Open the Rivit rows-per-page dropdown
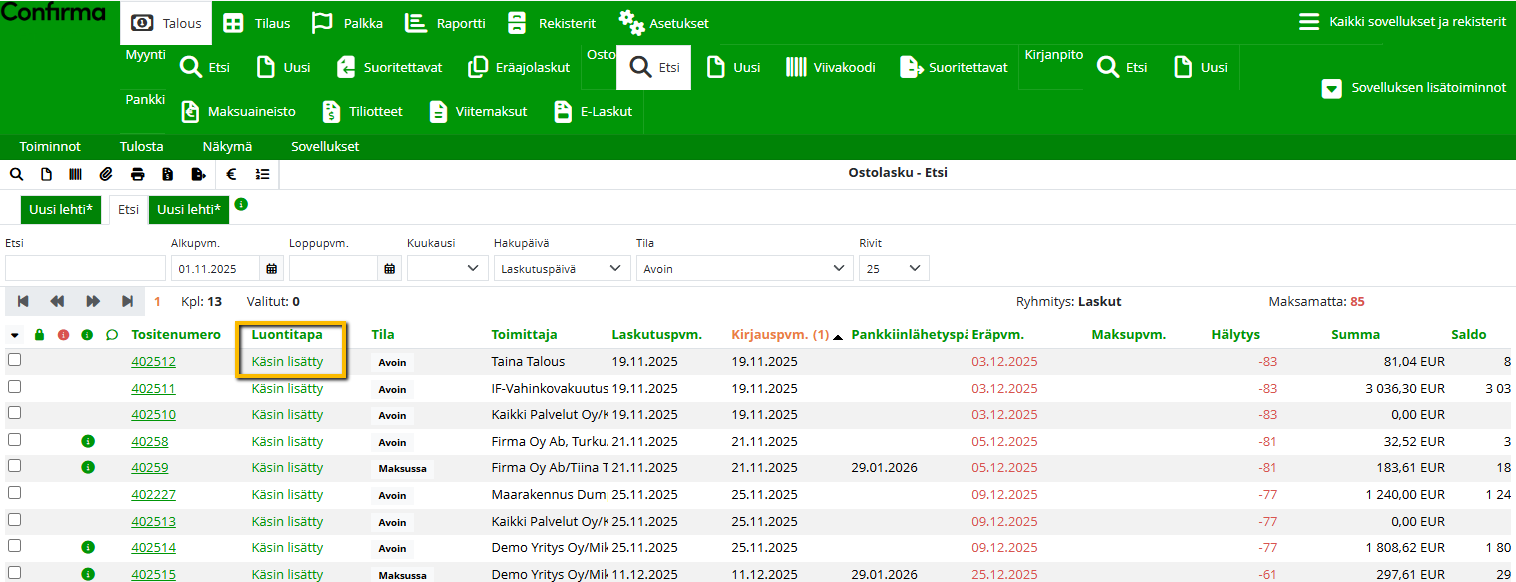The height and width of the screenshot is (582, 1516). point(894,268)
